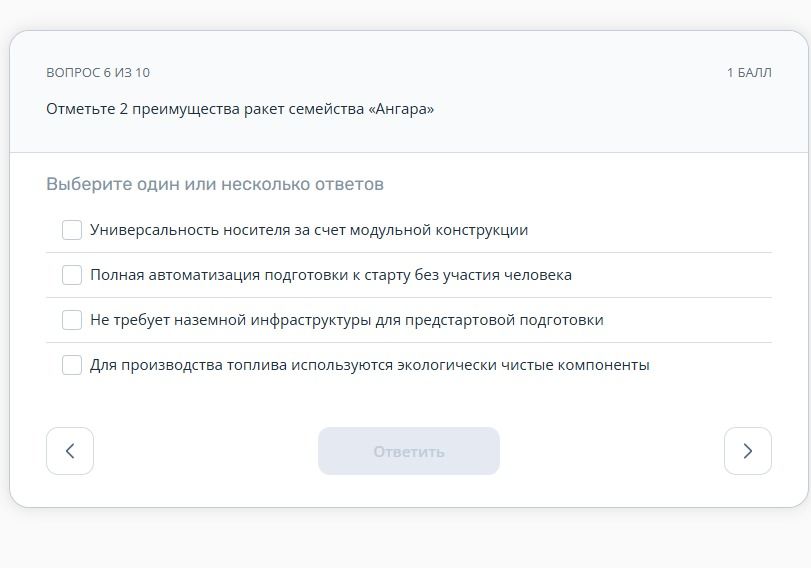Click answer text 'Полная автоматизация подготовки к старту'

pyautogui.click(x=250, y=275)
